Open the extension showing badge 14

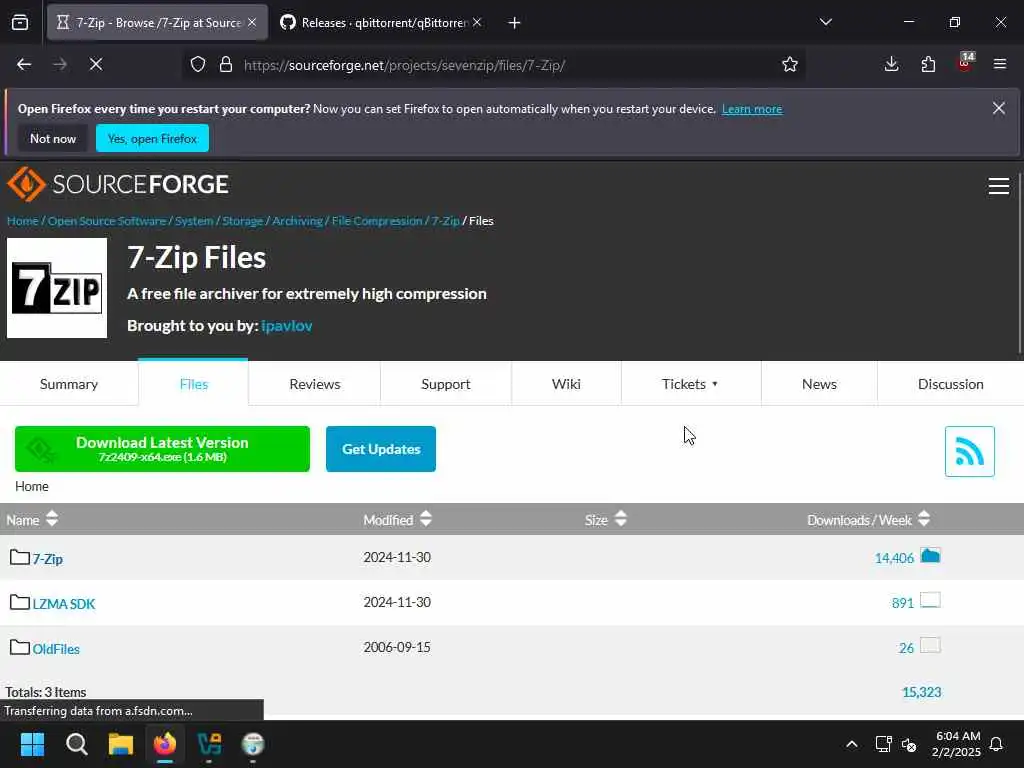tap(965, 63)
